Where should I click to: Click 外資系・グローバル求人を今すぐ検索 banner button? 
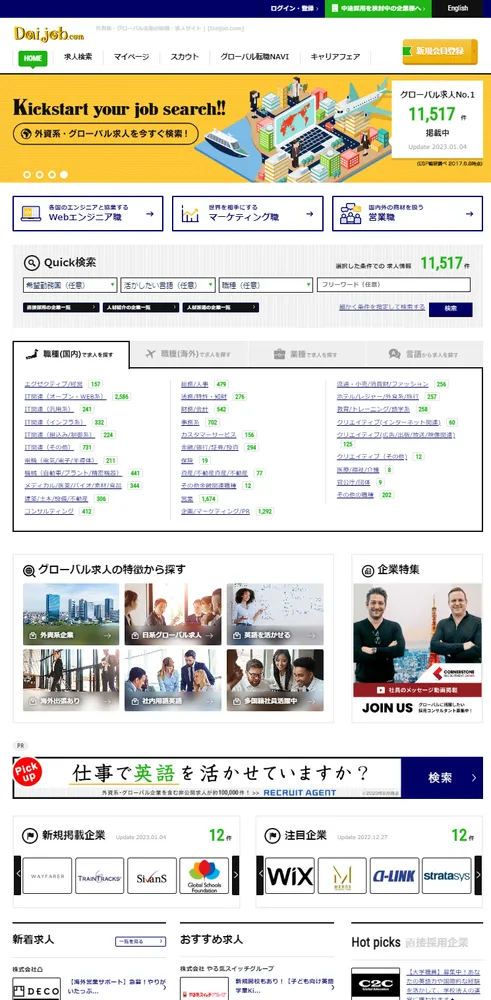106,134
